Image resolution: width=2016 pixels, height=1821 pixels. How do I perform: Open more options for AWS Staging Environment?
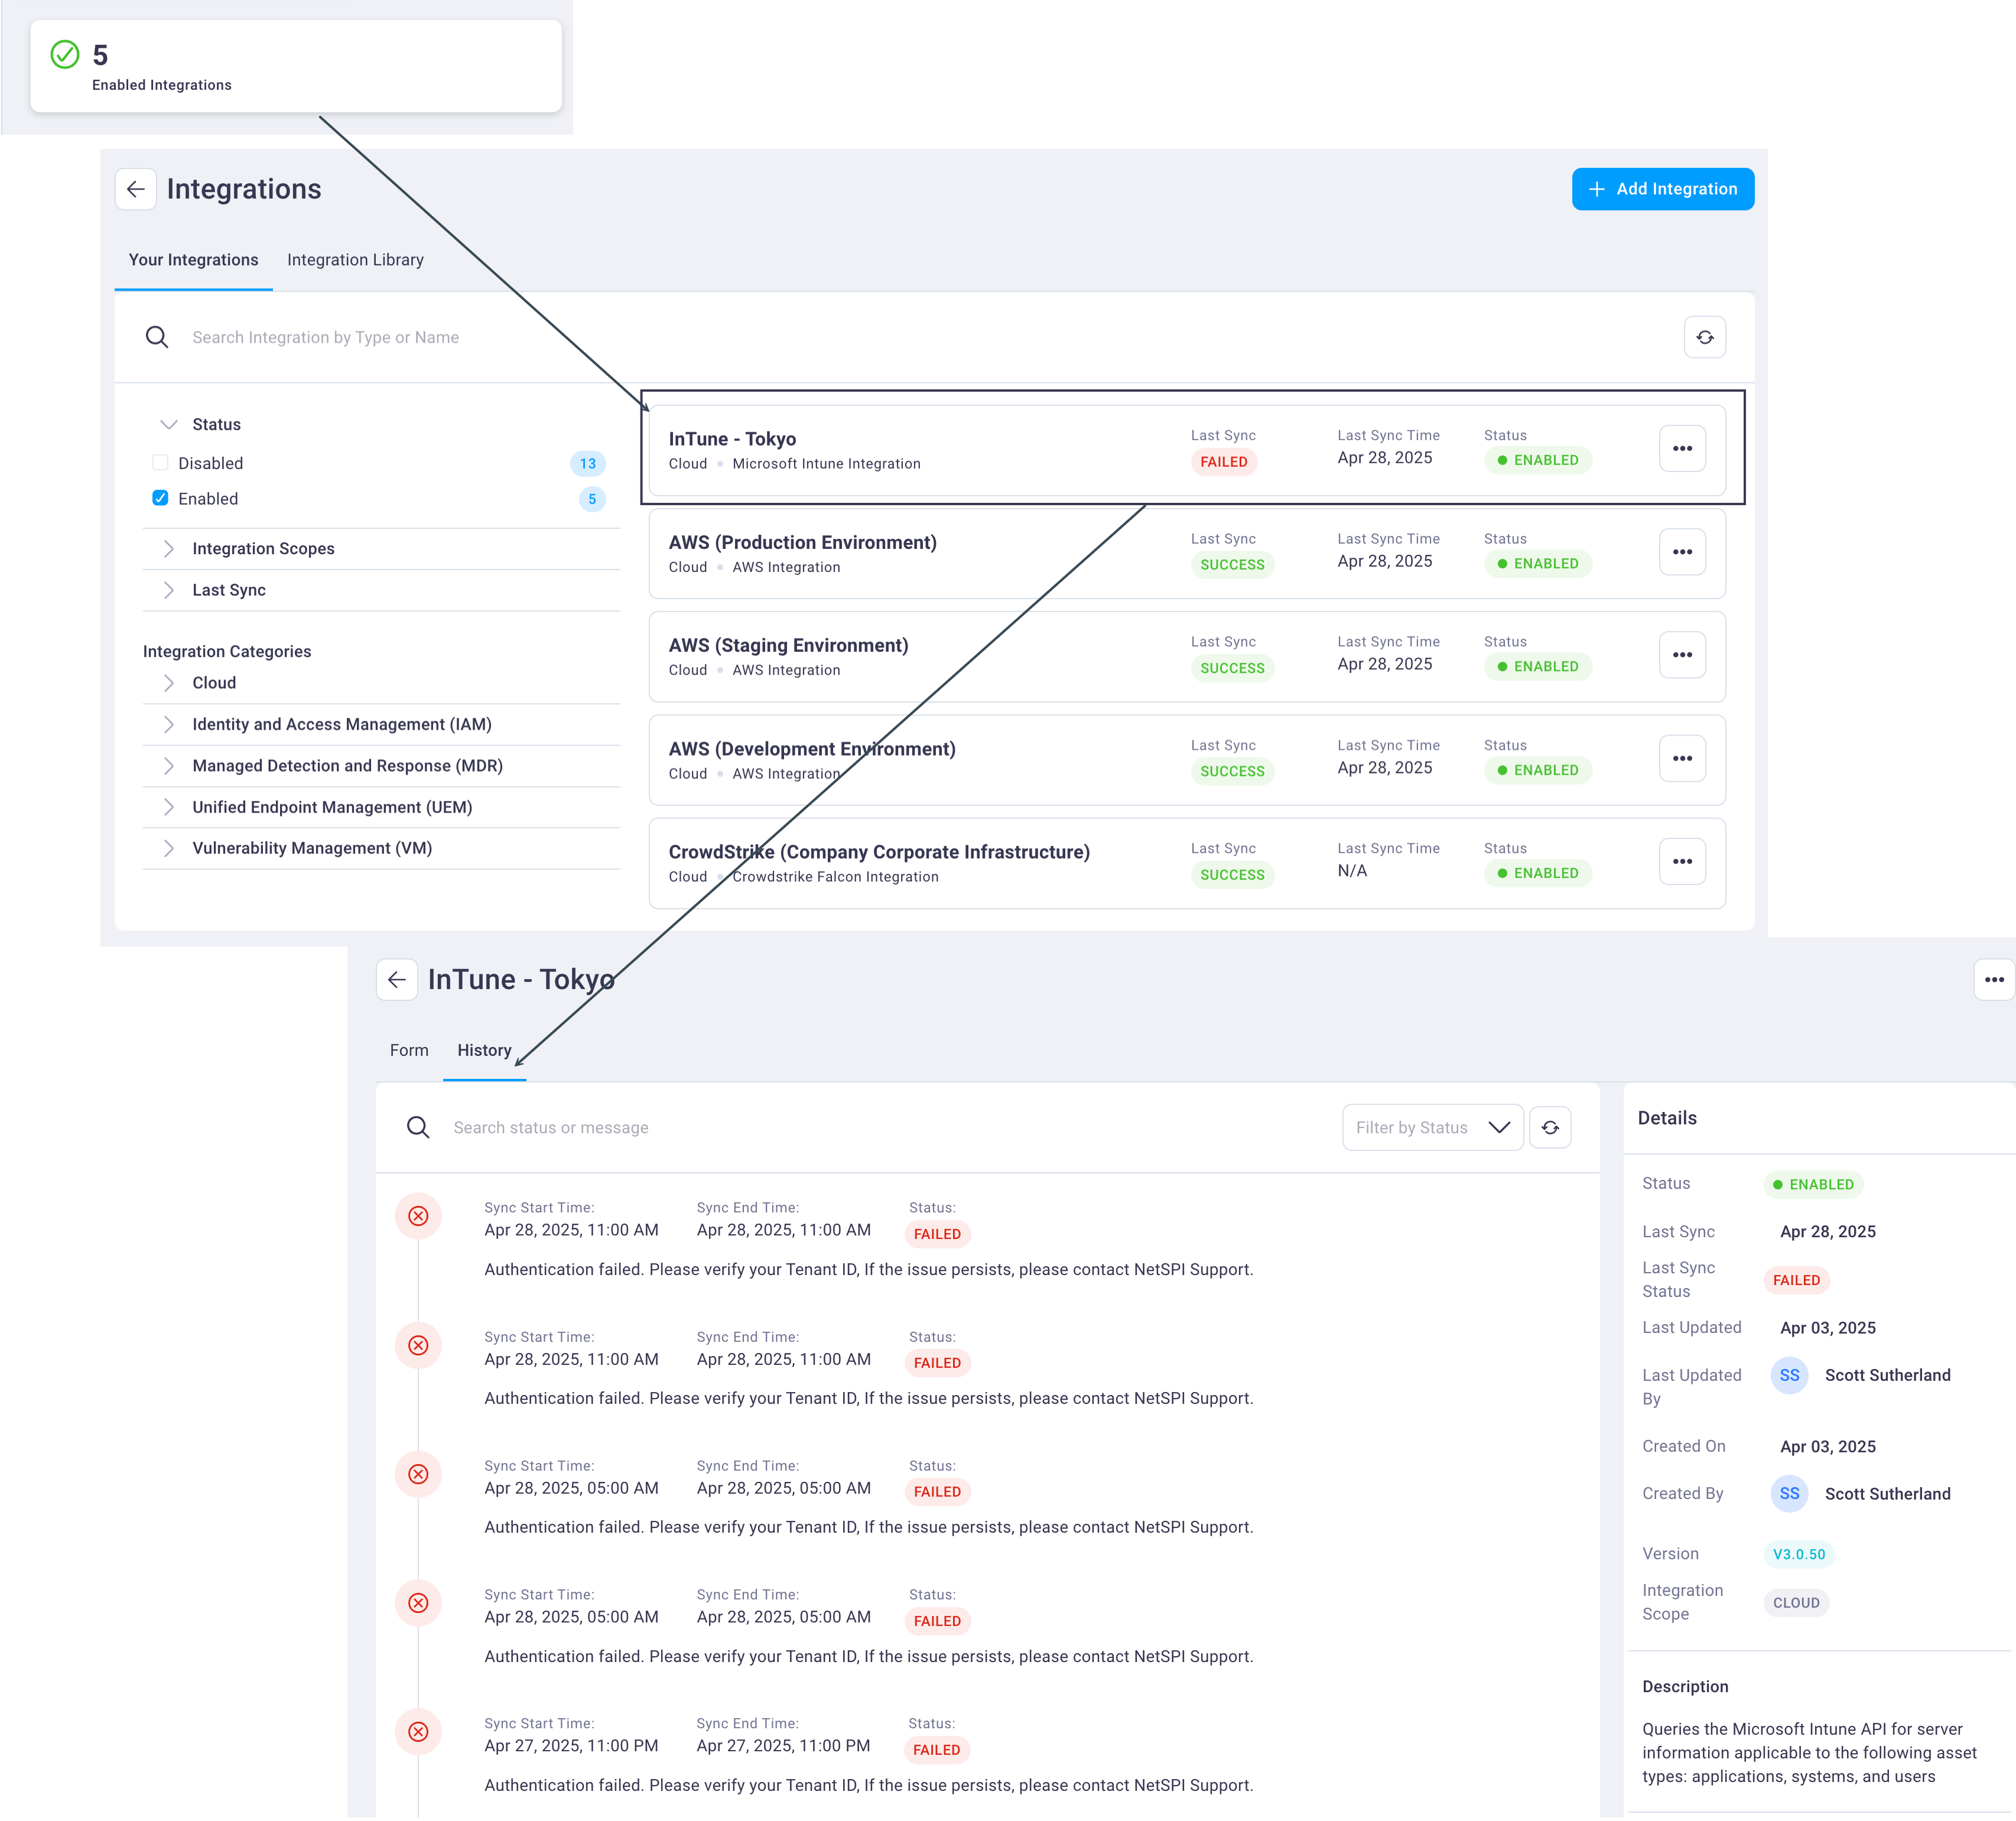click(1682, 655)
